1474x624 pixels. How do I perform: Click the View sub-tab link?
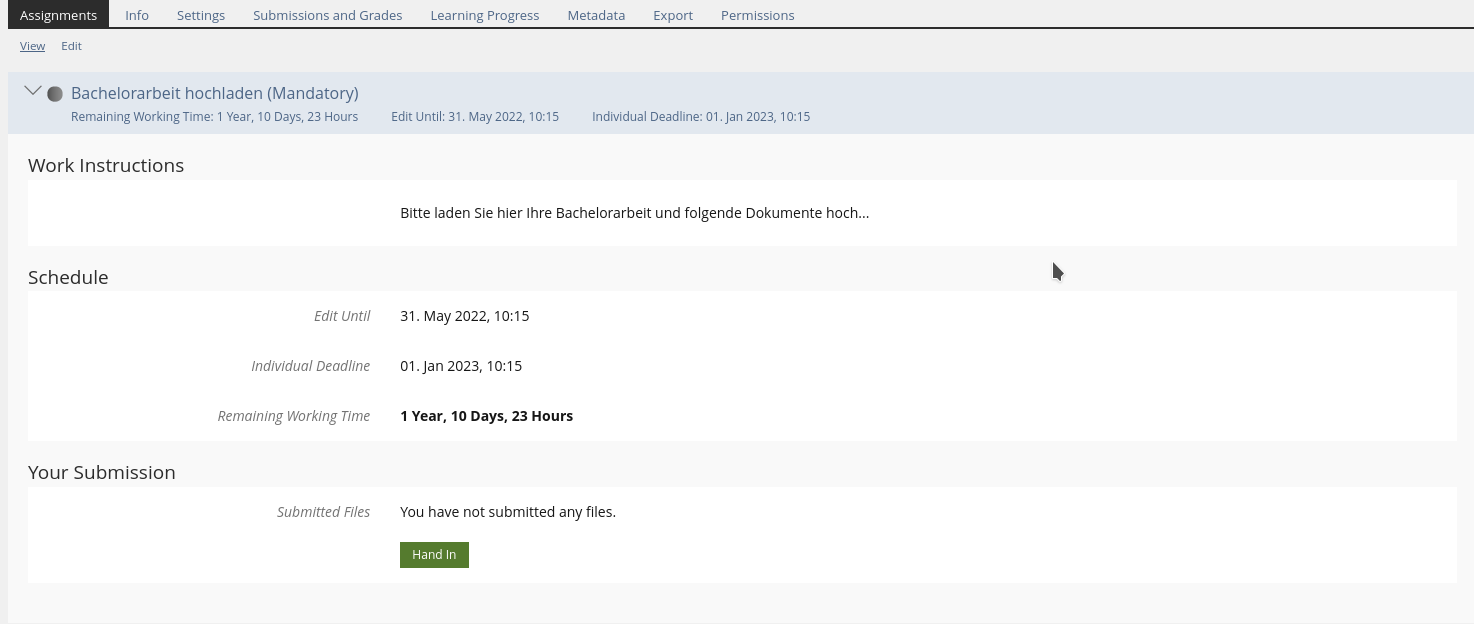(x=32, y=46)
